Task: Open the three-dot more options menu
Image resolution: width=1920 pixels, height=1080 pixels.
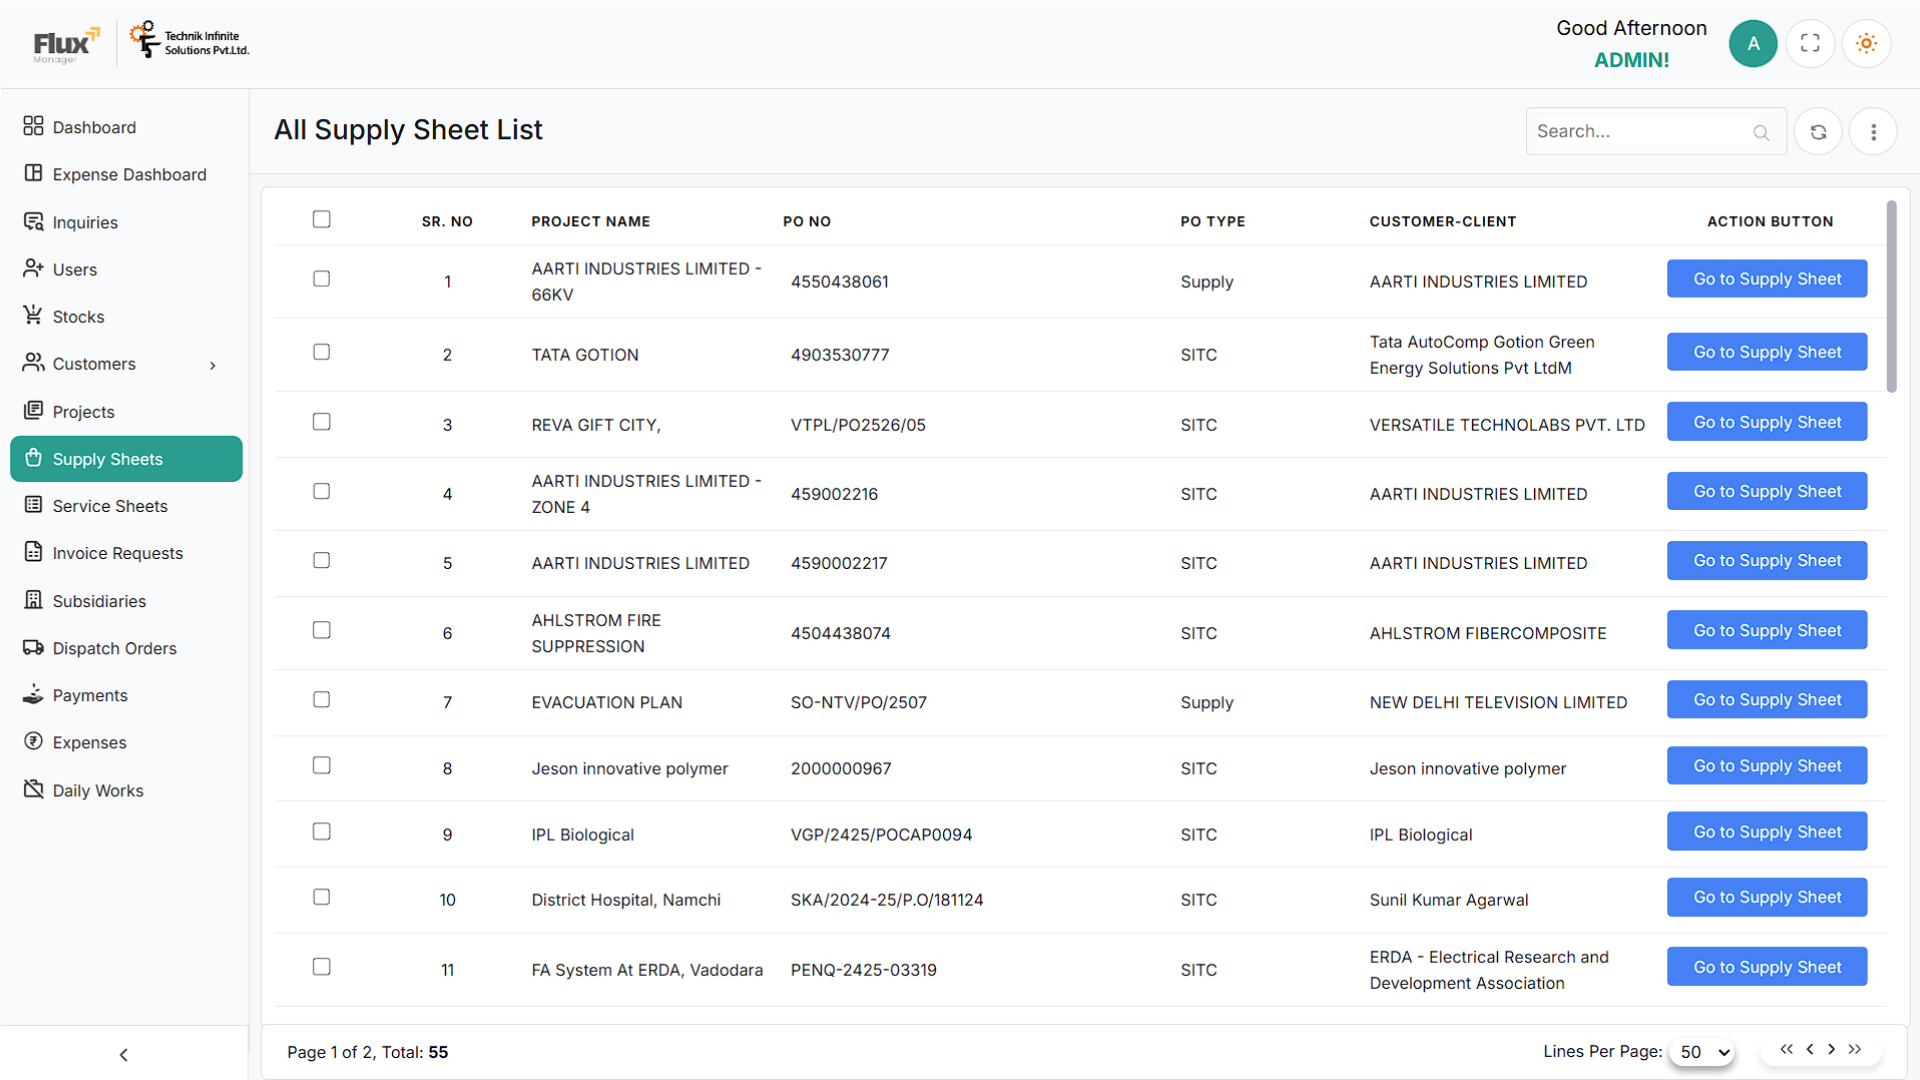Action: click(1873, 131)
